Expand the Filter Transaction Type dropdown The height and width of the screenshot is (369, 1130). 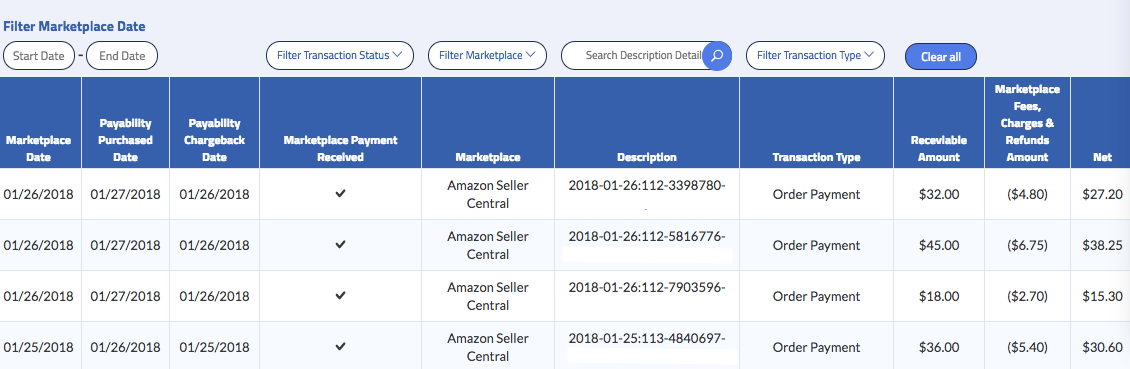[x=815, y=55]
